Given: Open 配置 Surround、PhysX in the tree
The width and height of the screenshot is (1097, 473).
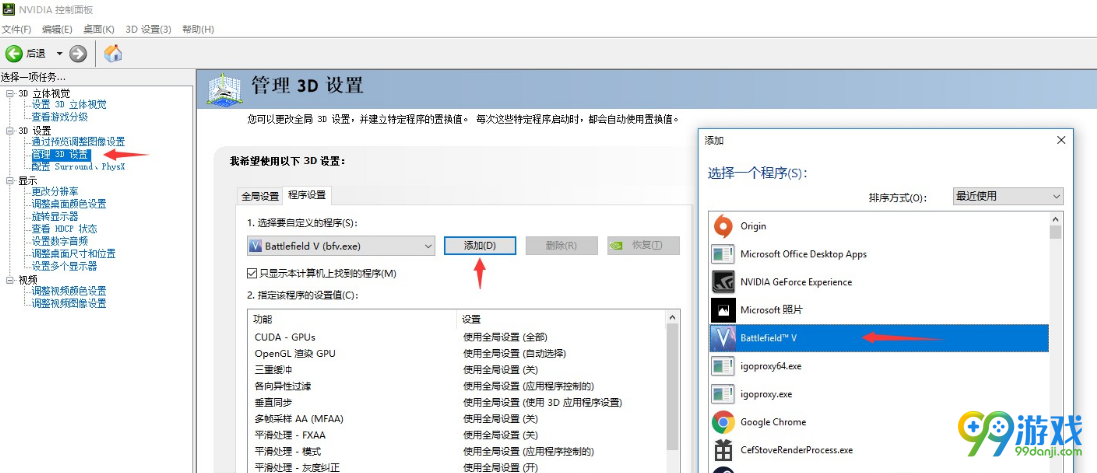Looking at the screenshot, I should [78, 167].
